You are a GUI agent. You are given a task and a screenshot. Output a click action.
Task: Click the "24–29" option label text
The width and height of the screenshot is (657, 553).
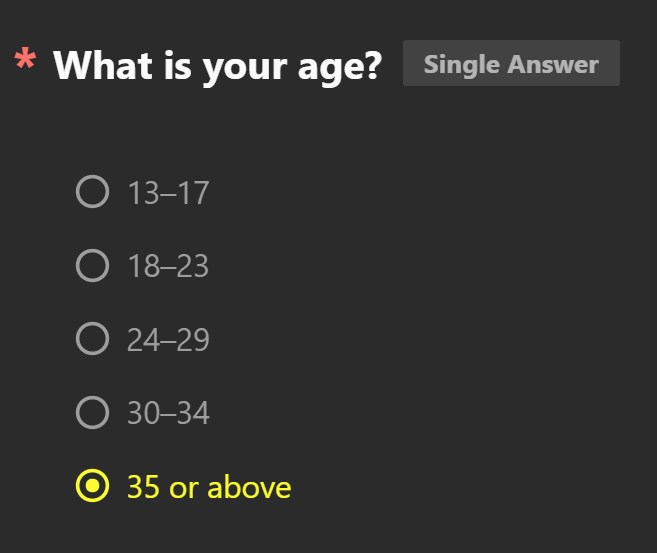coord(168,340)
